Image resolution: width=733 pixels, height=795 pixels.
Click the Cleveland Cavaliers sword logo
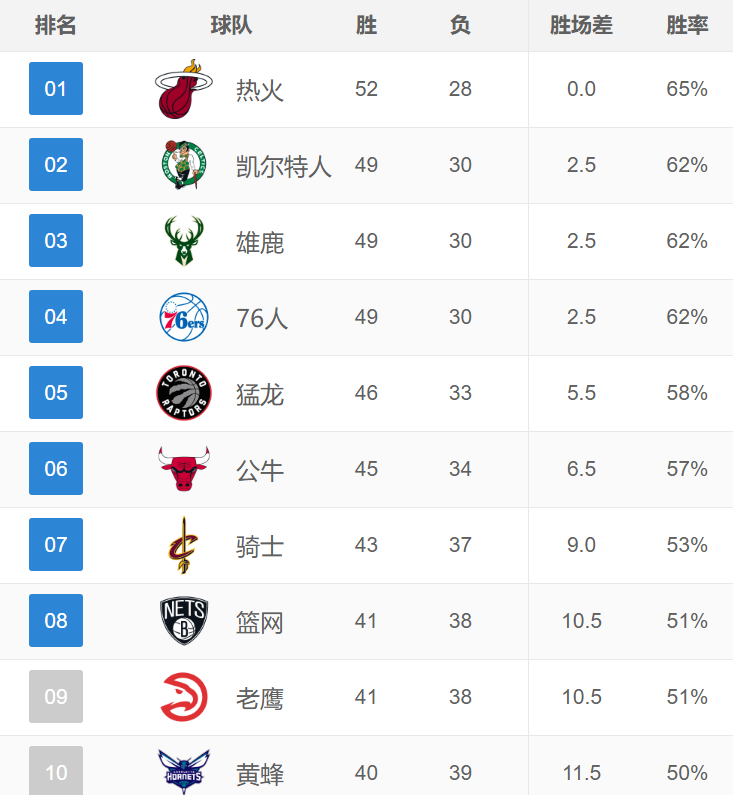click(184, 545)
